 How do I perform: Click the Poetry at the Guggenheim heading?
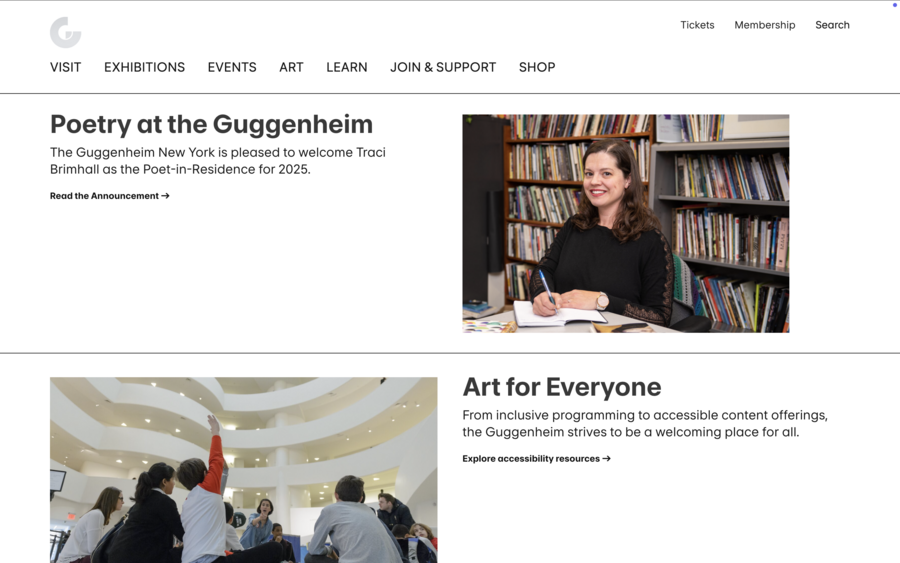[211, 124]
